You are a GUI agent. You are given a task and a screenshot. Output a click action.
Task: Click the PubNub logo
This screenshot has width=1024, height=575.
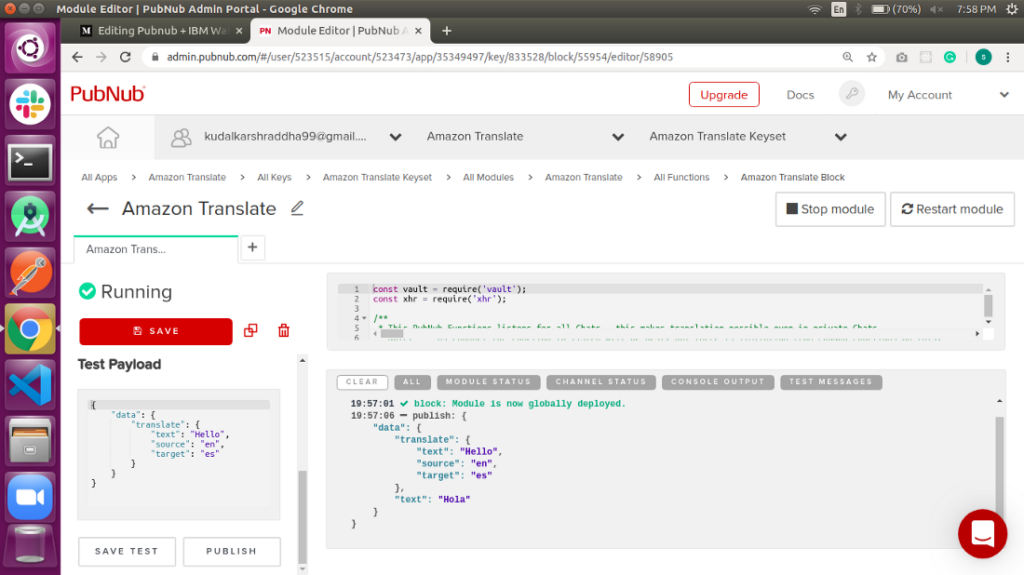coord(108,94)
